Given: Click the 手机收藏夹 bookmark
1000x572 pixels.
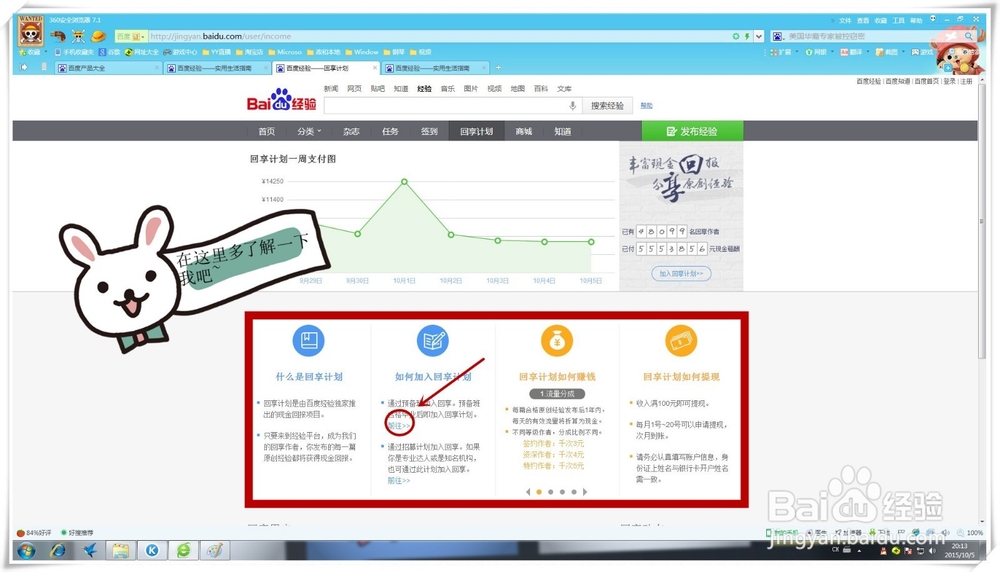Looking at the screenshot, I should click(x=74, y=52).
